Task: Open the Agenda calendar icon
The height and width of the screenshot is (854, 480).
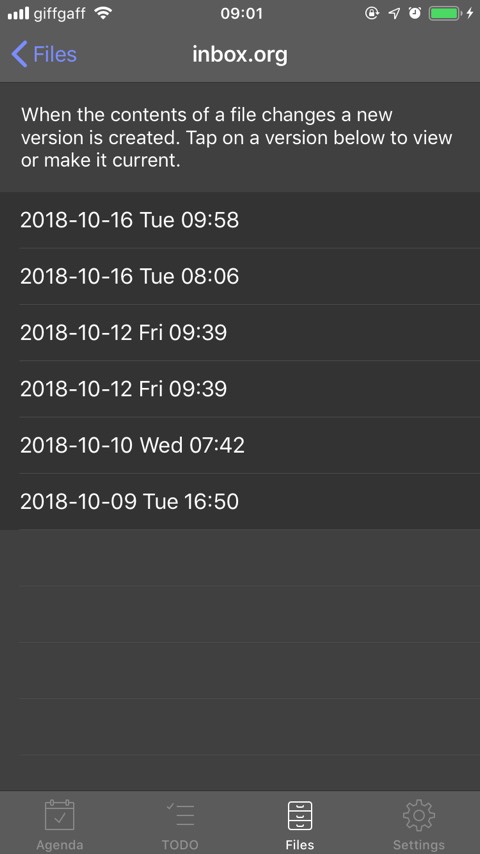Action: pyautogui.click(x=59, y=815)
